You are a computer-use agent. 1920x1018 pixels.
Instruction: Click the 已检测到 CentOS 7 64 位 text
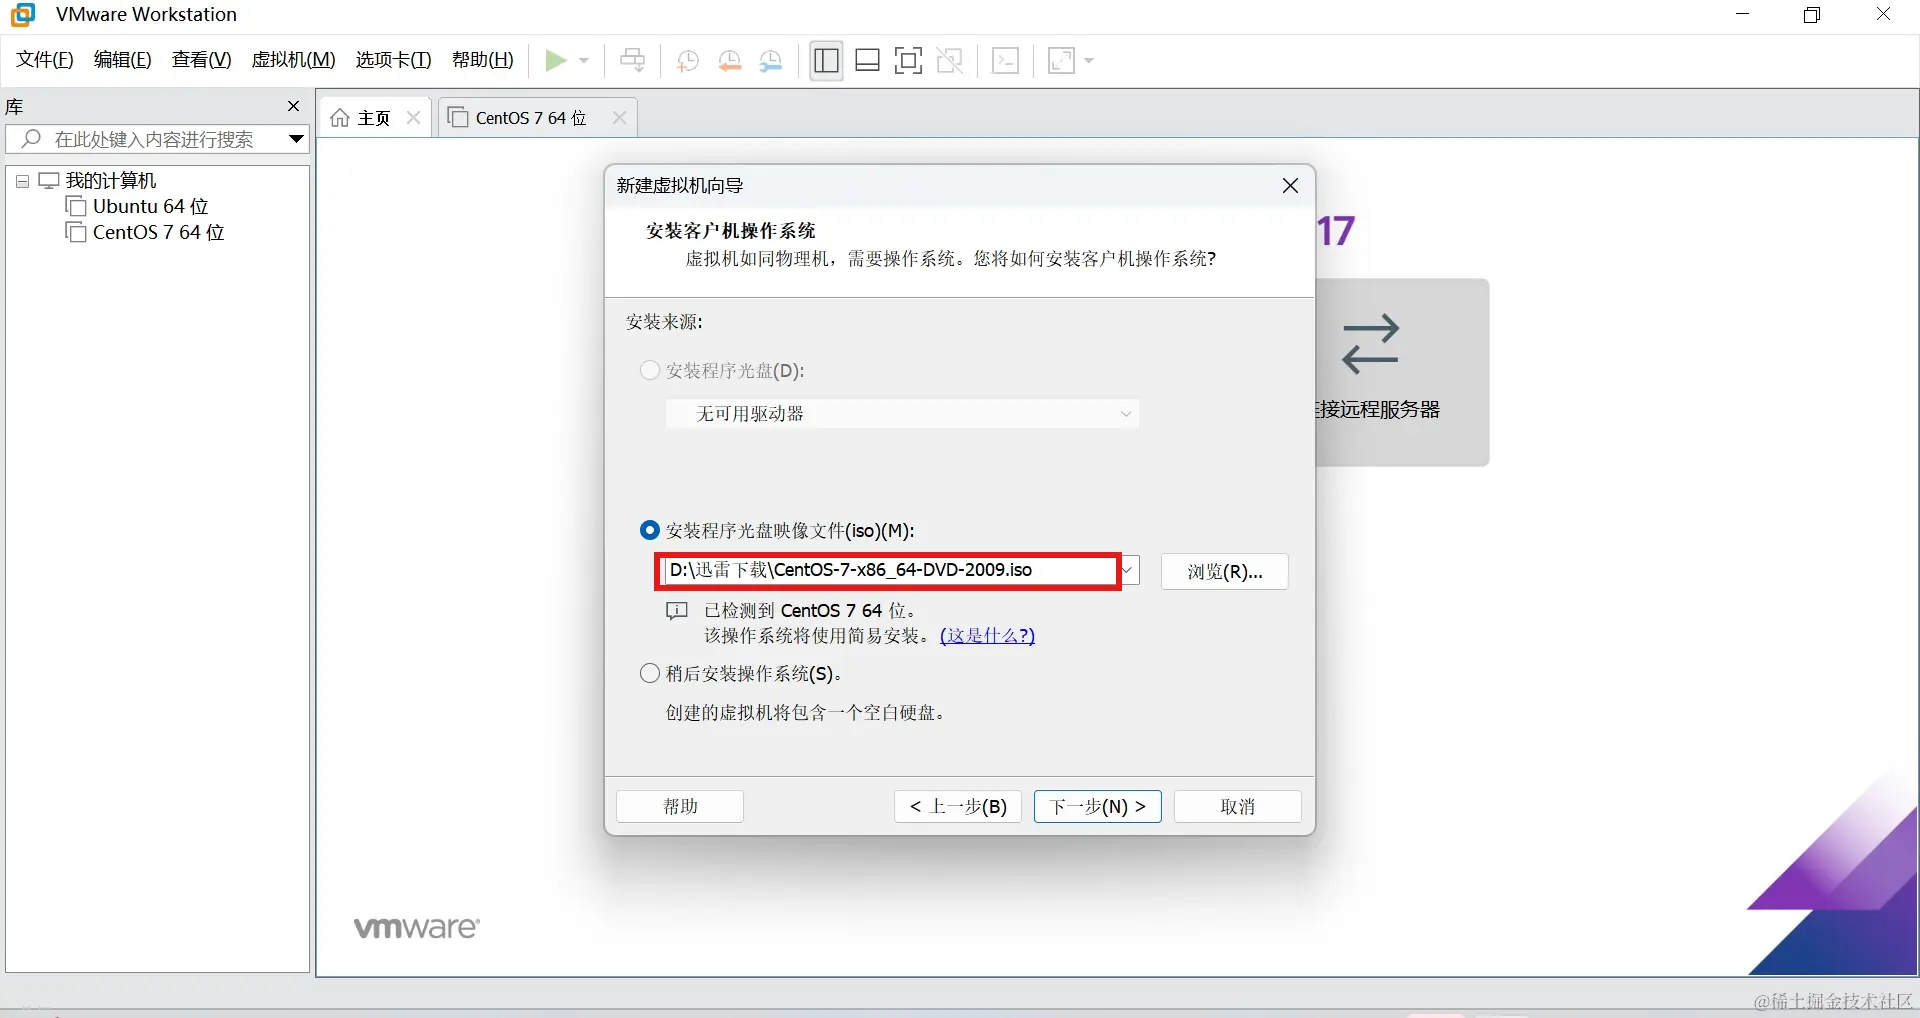coord(810,611)
